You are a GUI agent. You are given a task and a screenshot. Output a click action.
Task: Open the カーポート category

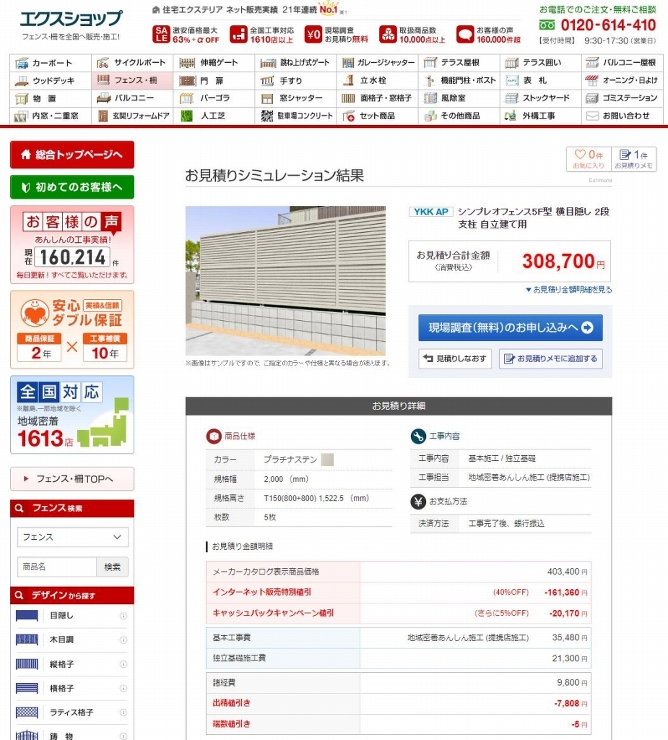(50, 63)
